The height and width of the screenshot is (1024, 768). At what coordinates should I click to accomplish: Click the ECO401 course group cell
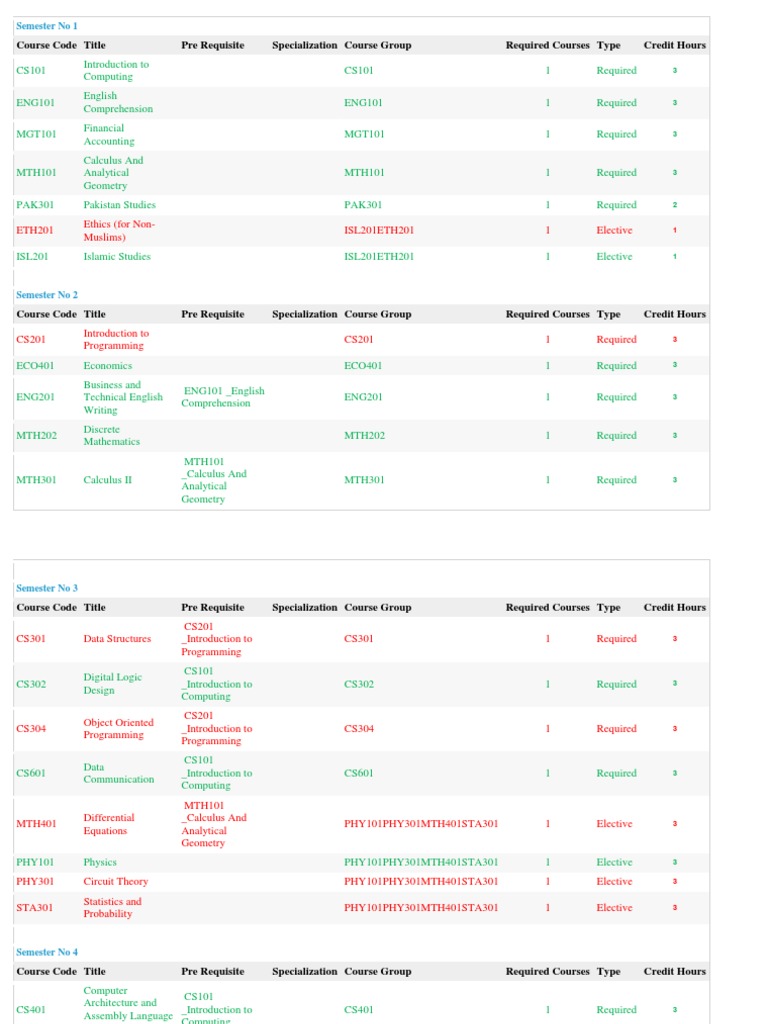[363, 366]
